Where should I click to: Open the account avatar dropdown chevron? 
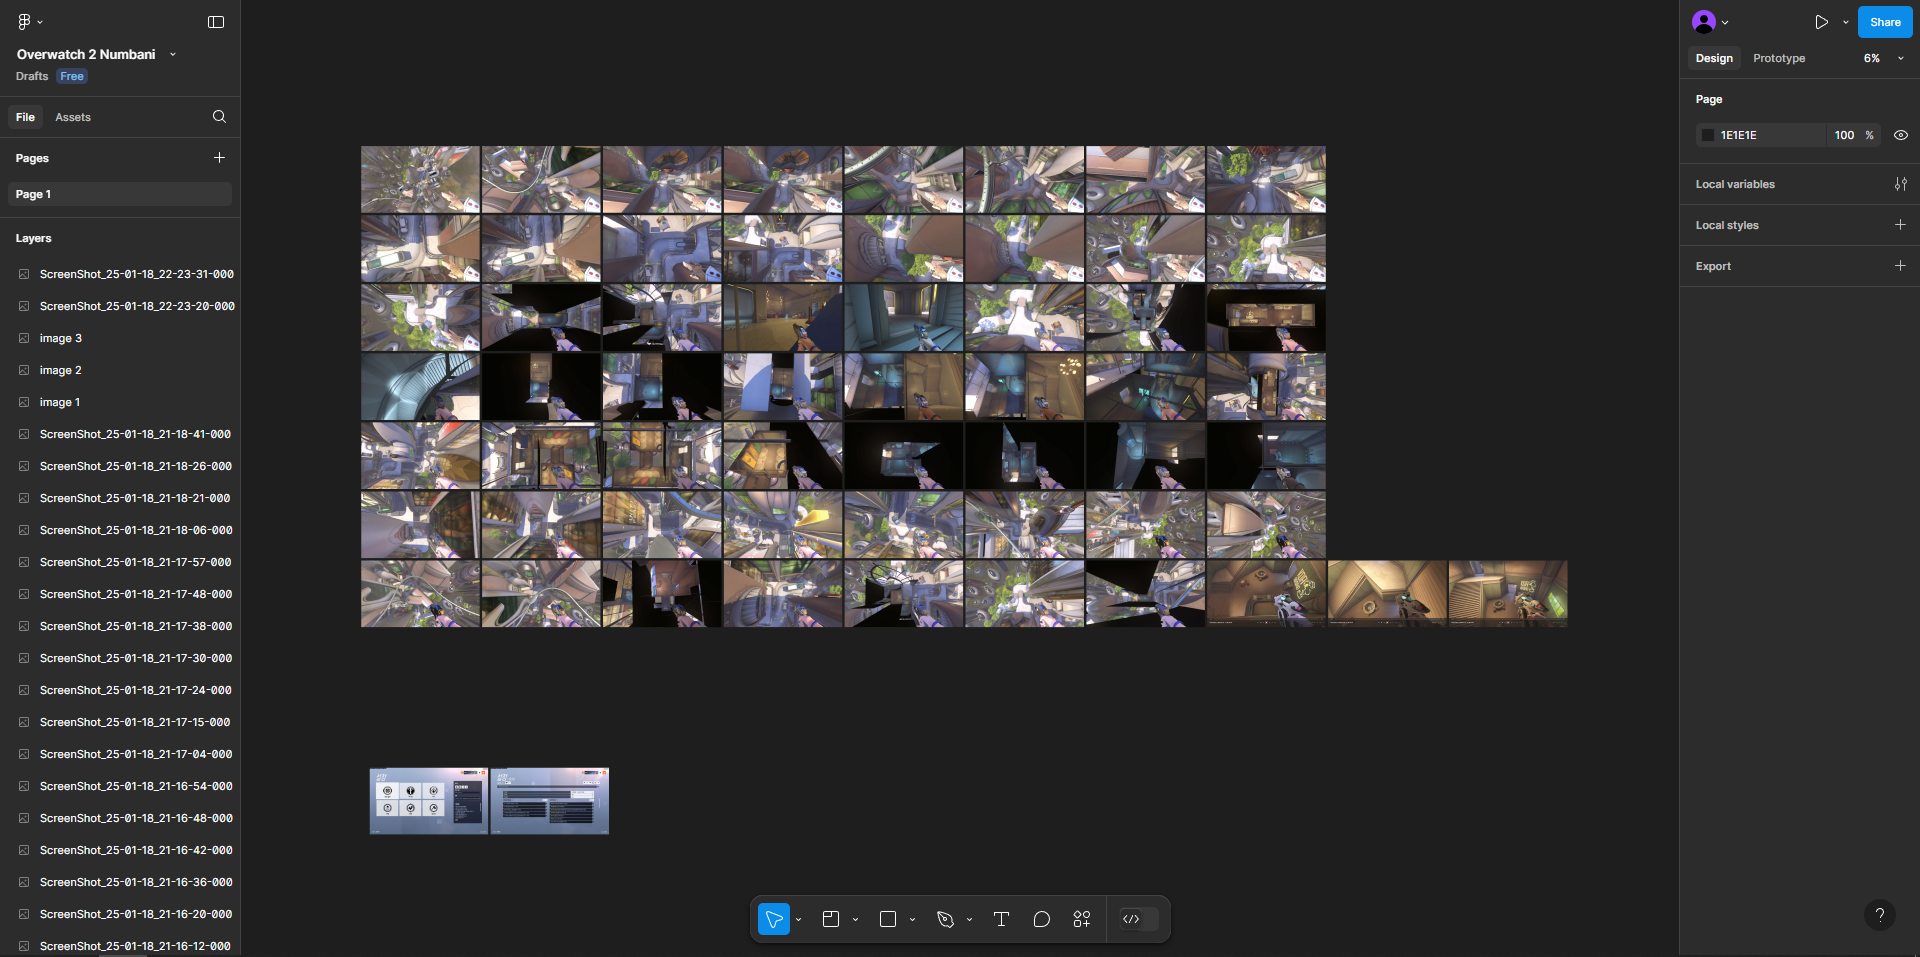pyautogui.click(x=1725, y=22)
